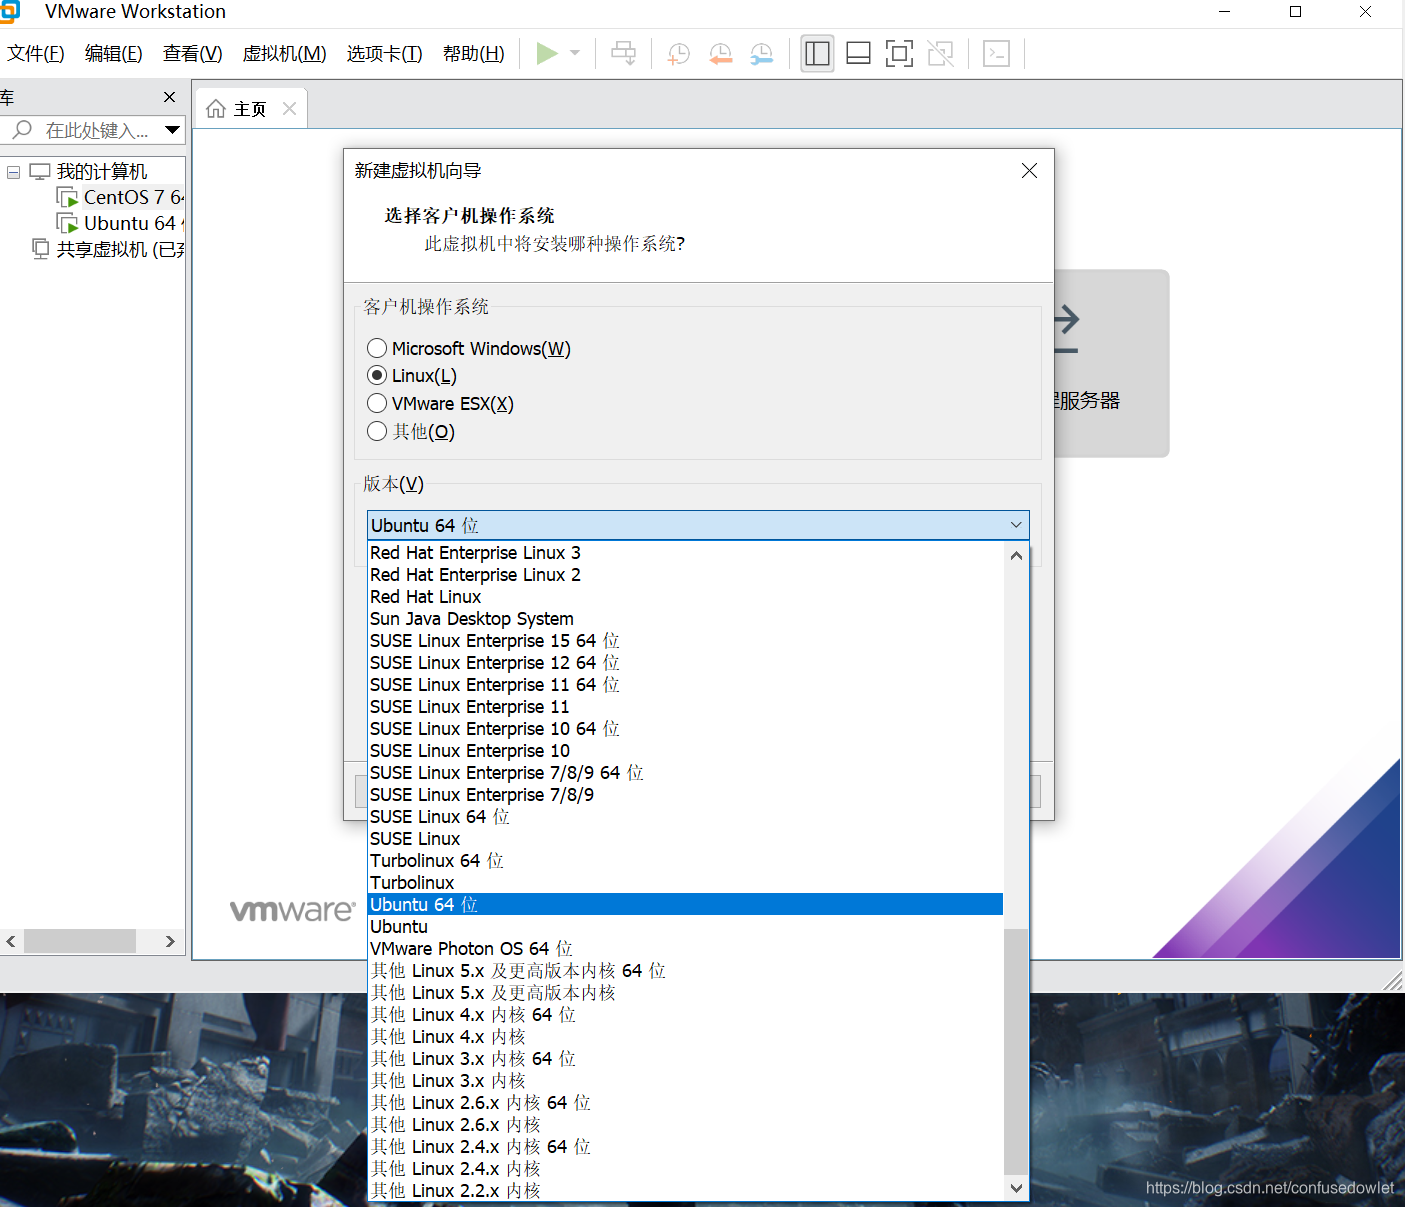Choose 其他 Linux 5.x 及更高版本内核 64 位
Screen dimensions: 1405x1207
tap(685, 971)
